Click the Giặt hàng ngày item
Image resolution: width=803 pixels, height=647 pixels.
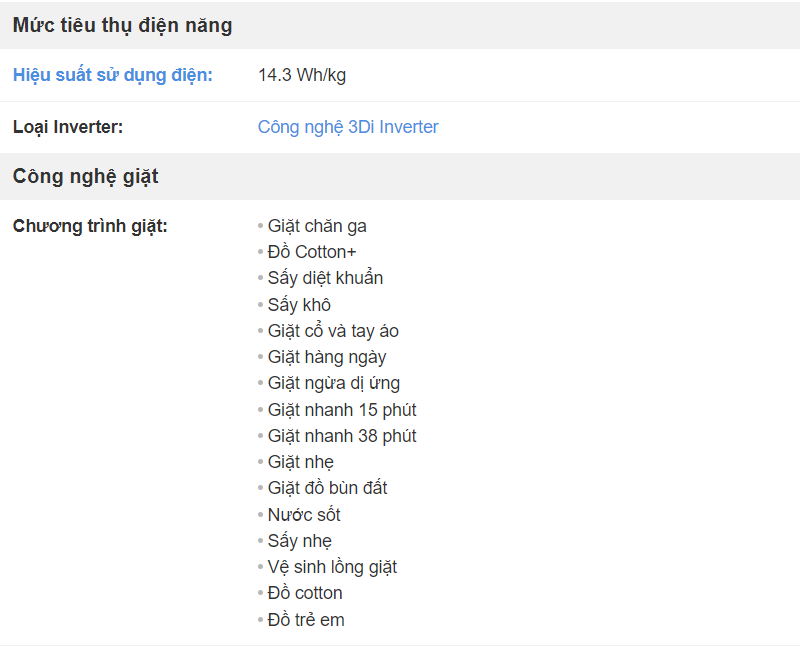pos(327,357)
